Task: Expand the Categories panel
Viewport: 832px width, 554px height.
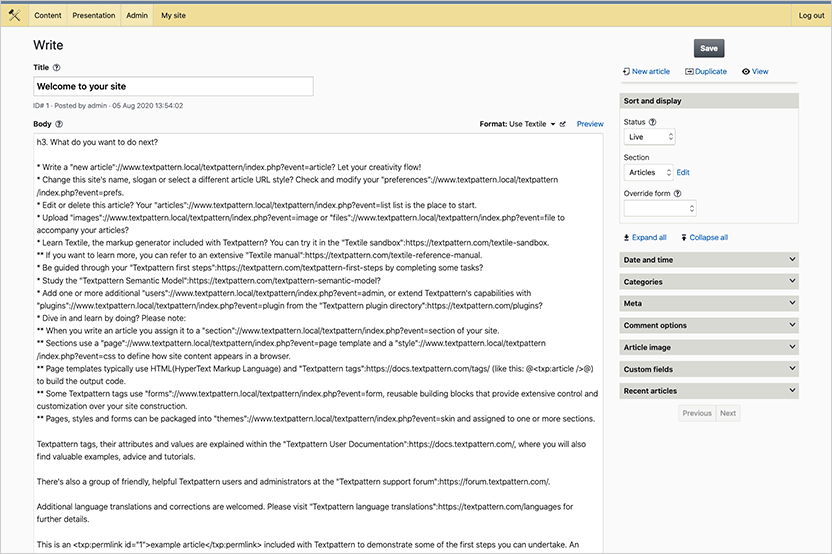Action: [709, 282]
